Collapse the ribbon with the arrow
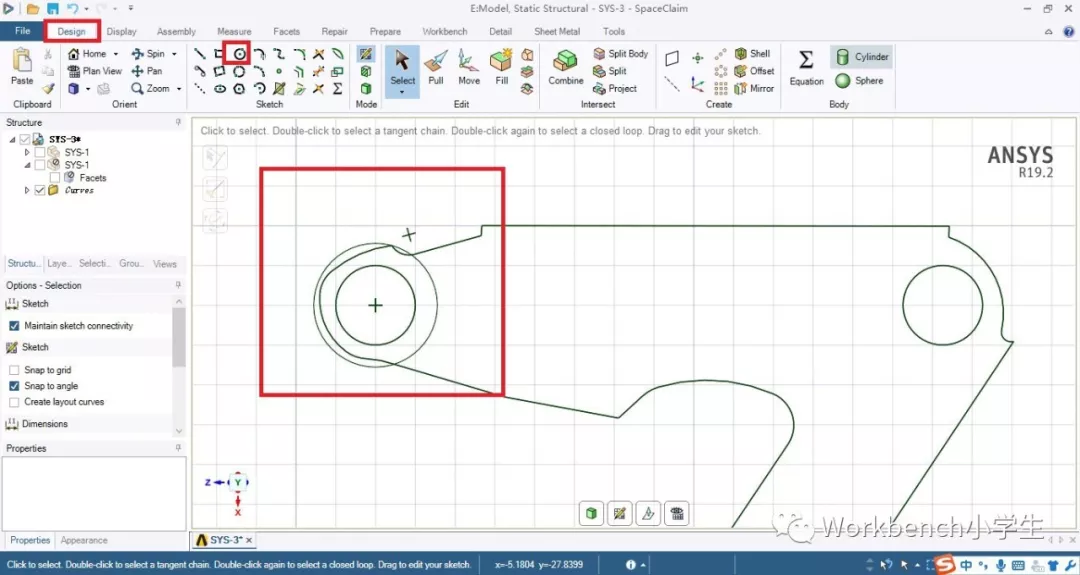 [1048, 32]
